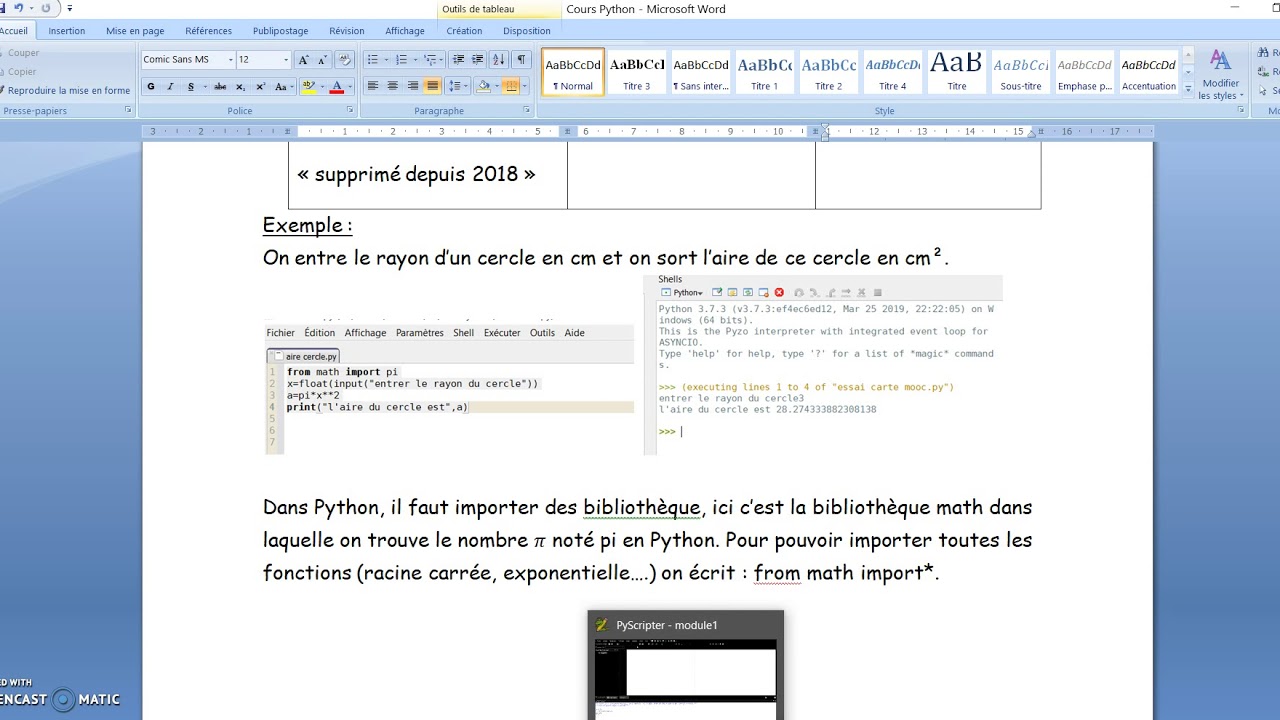
Task: Apply the Normal style
Action: point(573,72)
